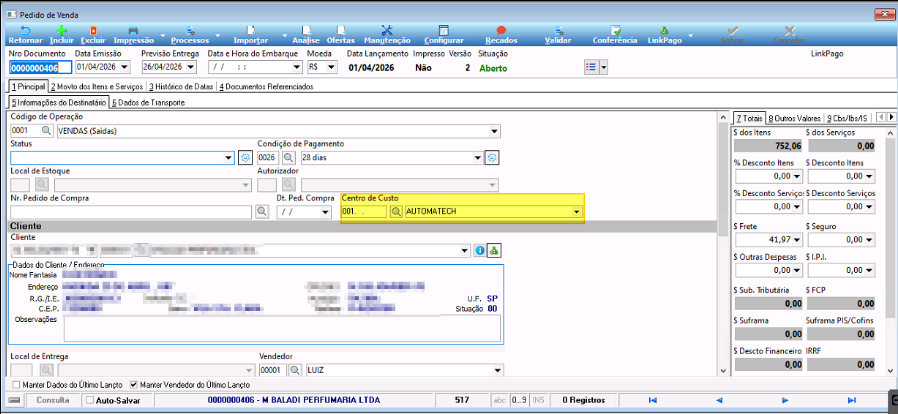Go to next record navigation arrow
The image size is (898, 414).
[x=786, y=400]
